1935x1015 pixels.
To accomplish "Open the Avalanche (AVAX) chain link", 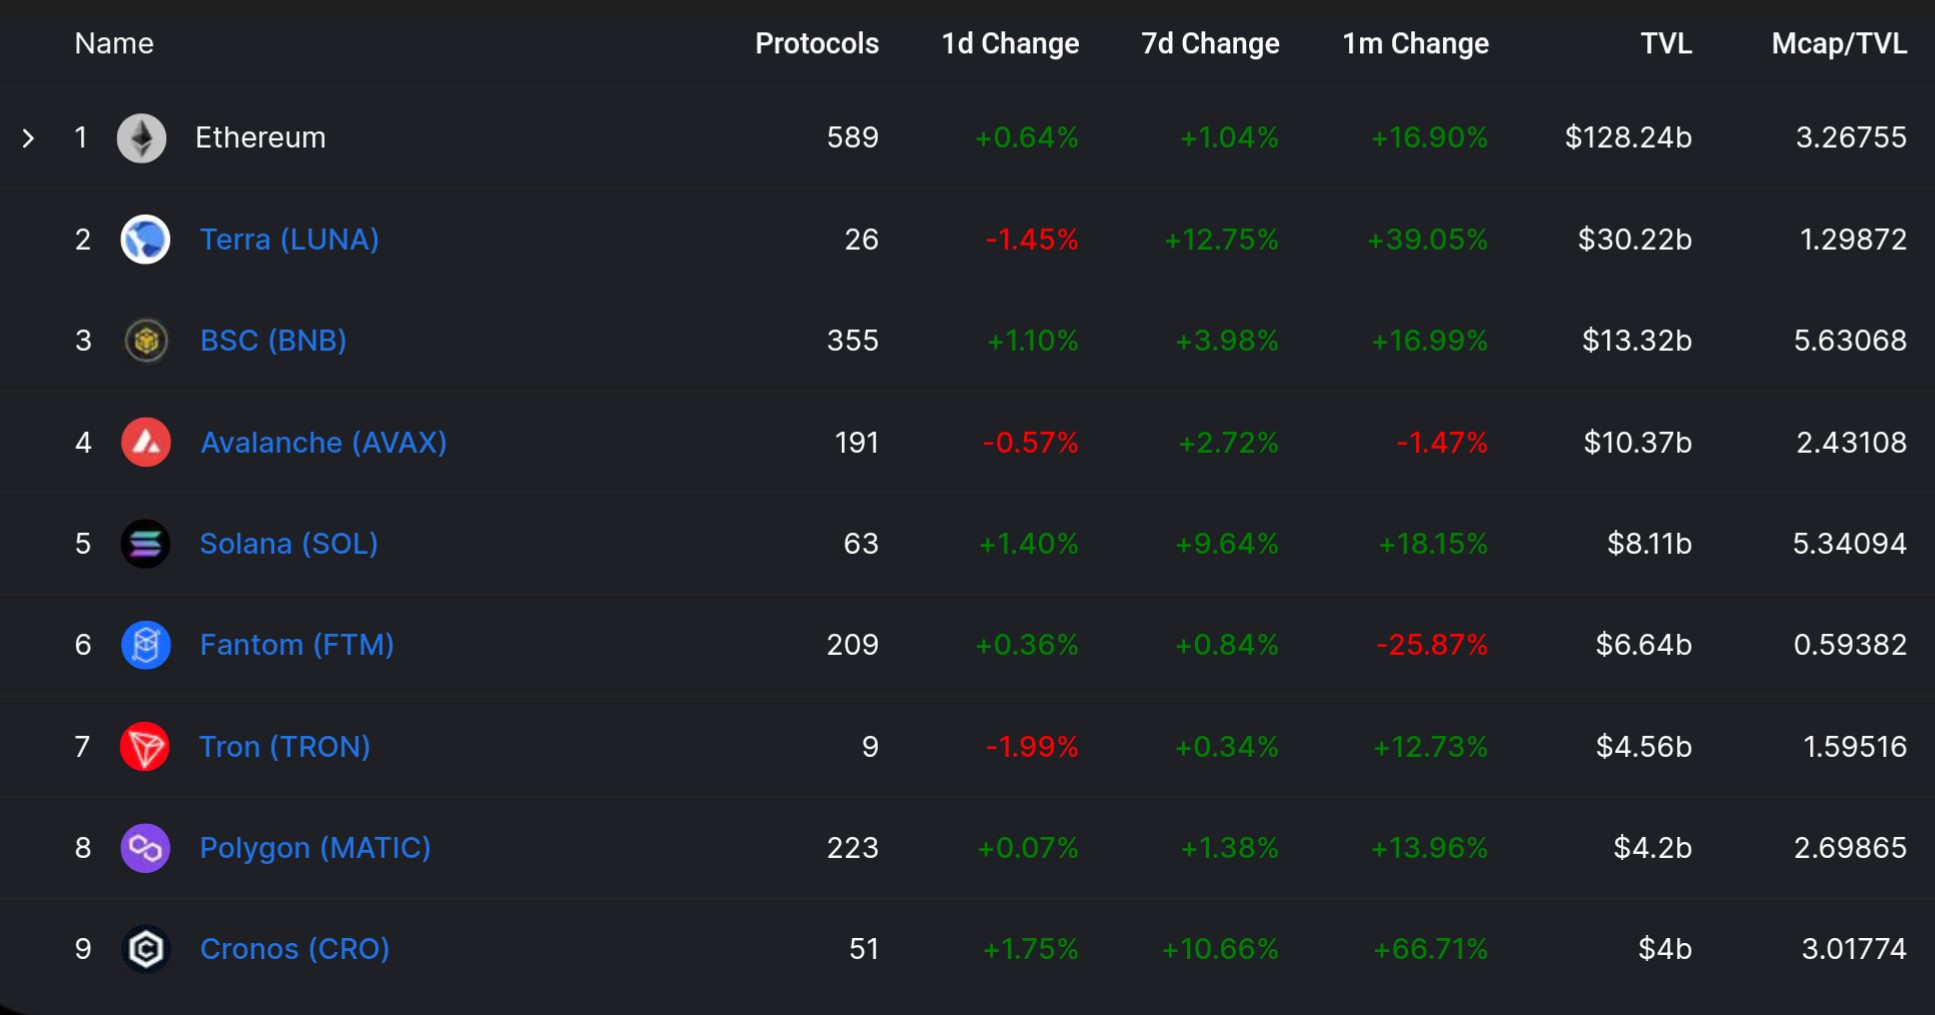I will point(323,442).
